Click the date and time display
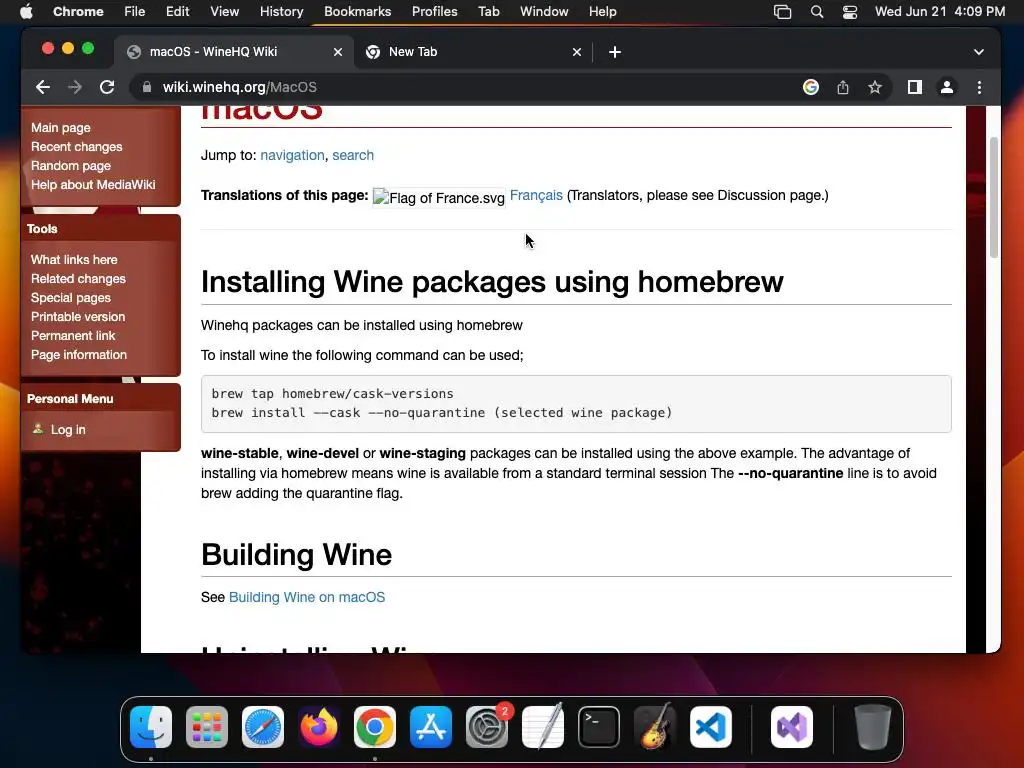 click(x=940, y=12)
